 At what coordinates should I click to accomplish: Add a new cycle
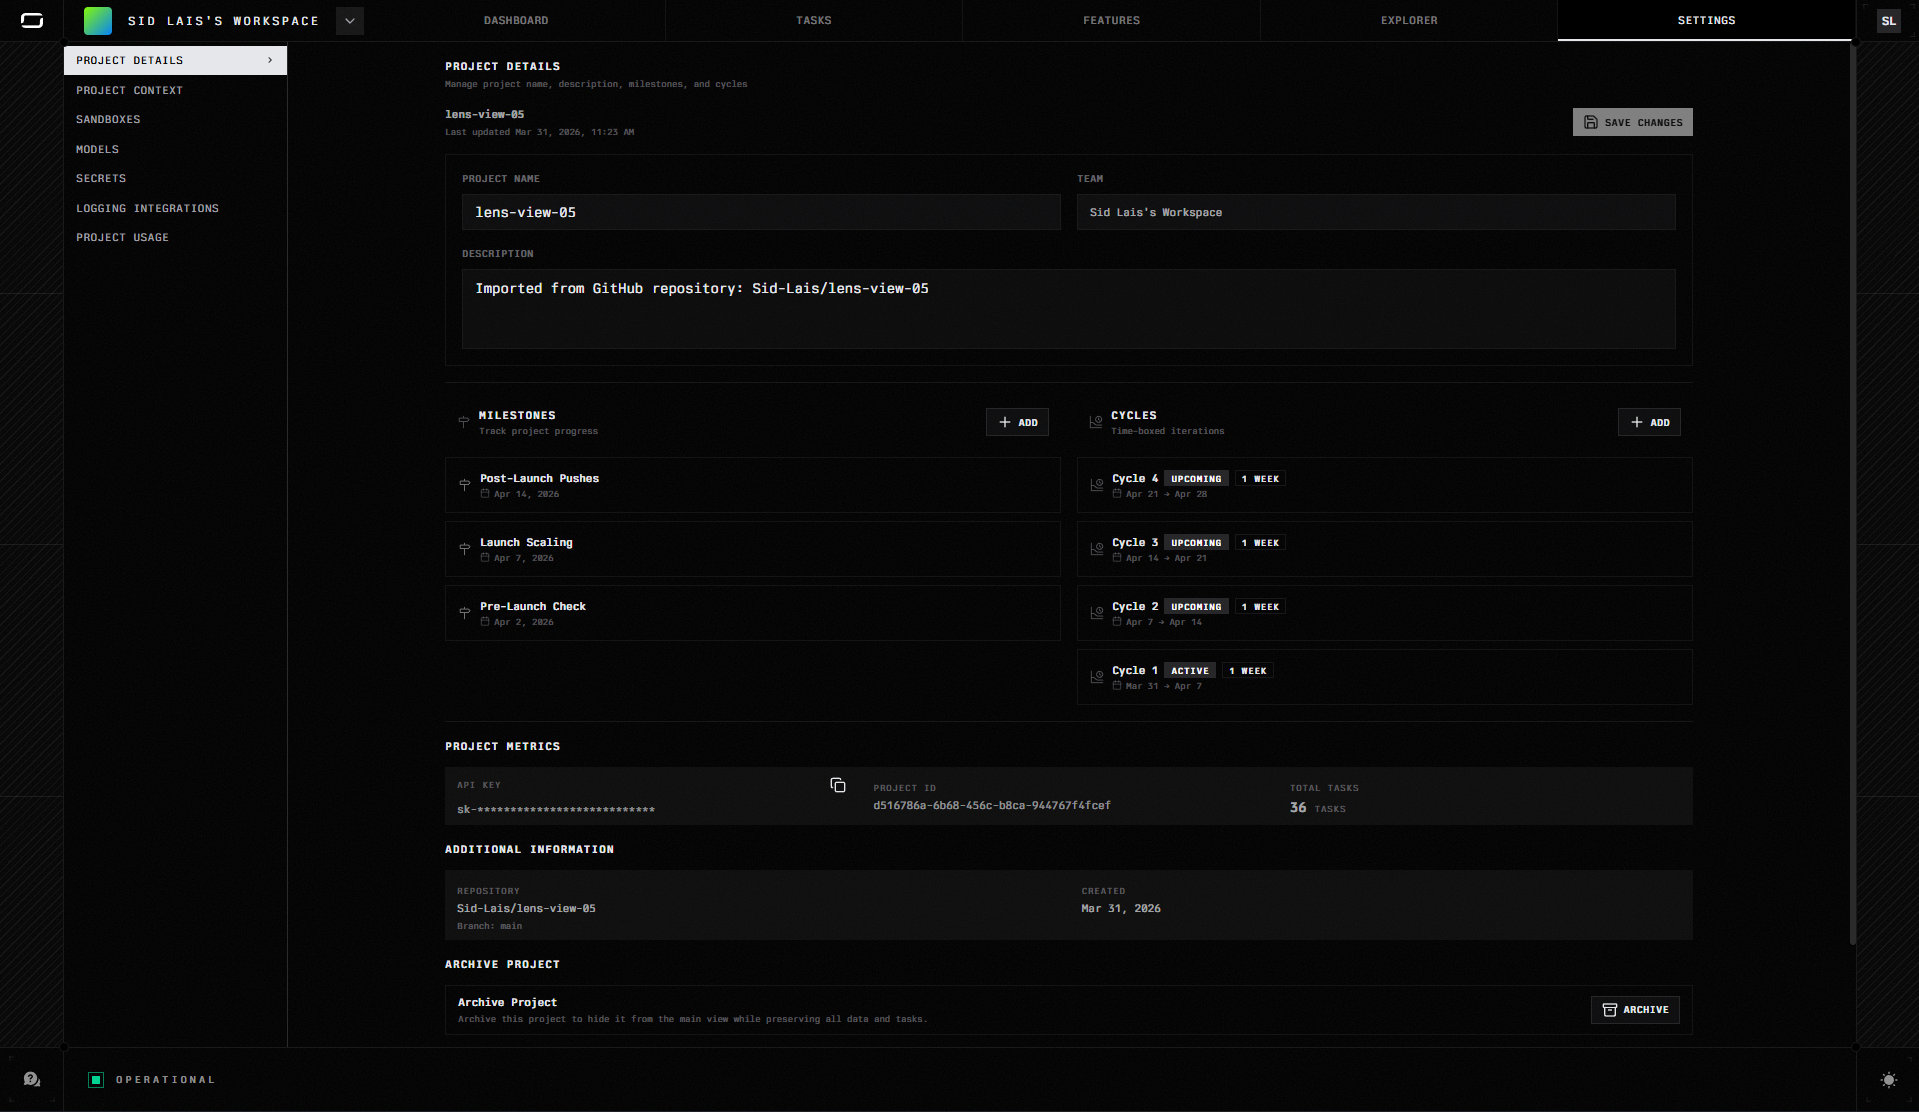tap(1649, 422)
